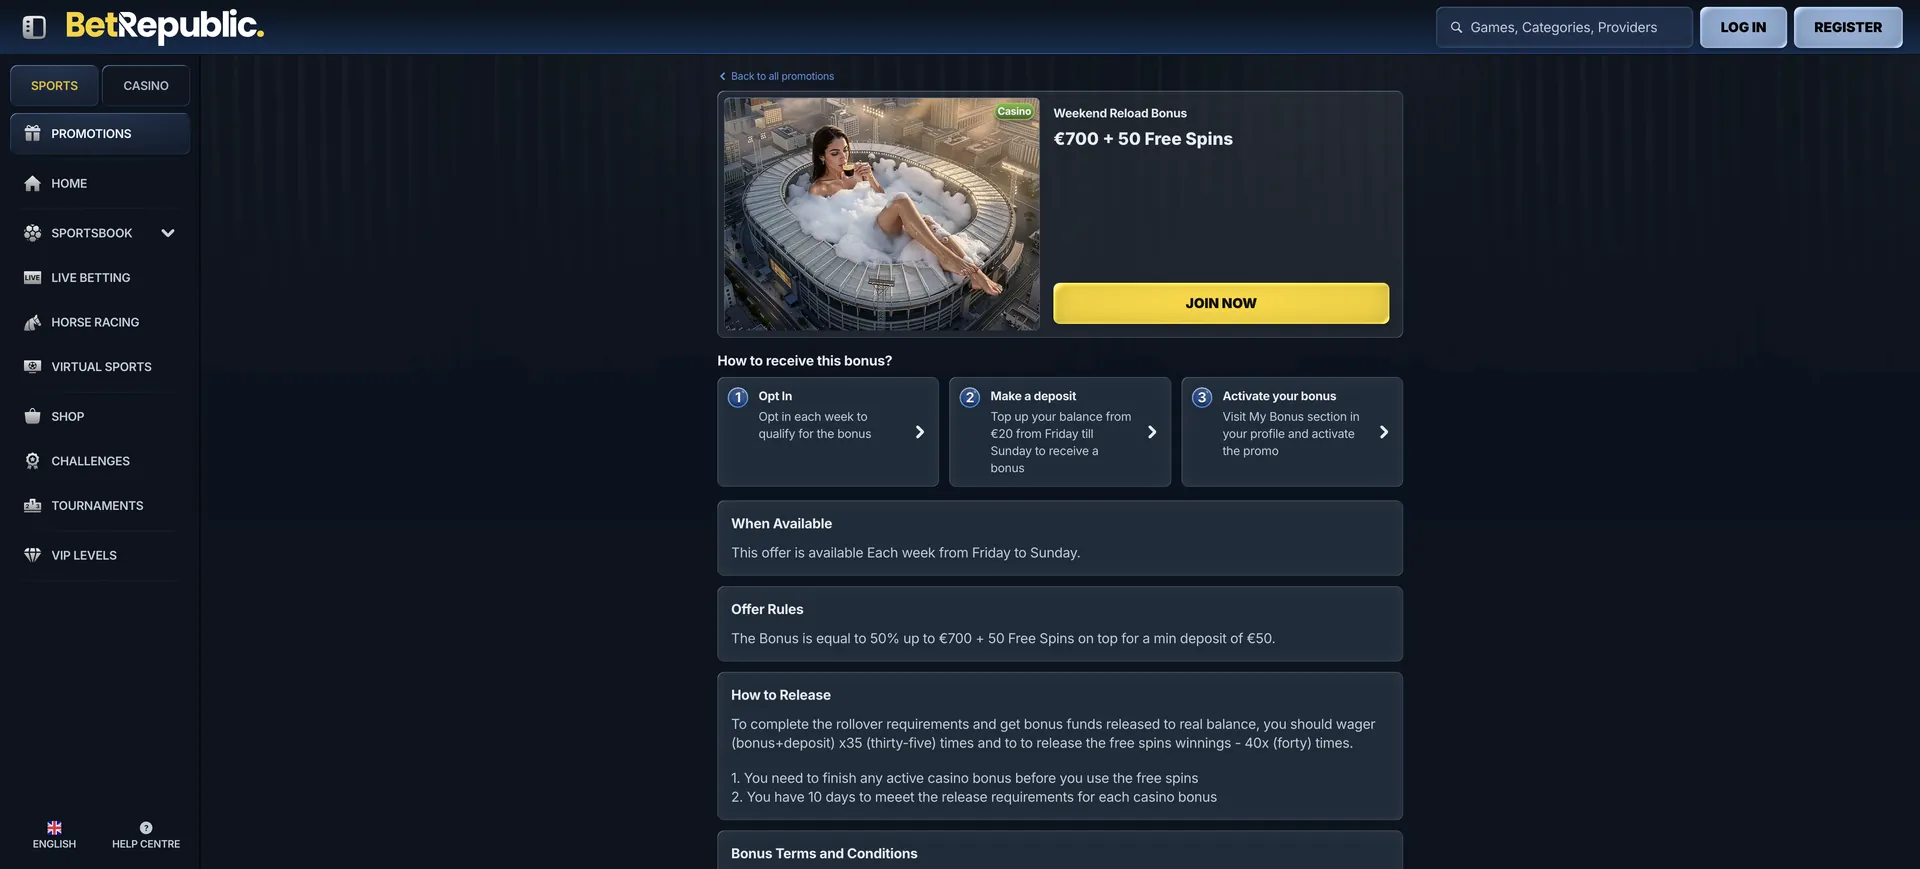This screenshot has height=869, width=1920.
Task: Open the VIP Levels page label
Action: [x=84, y=555]
